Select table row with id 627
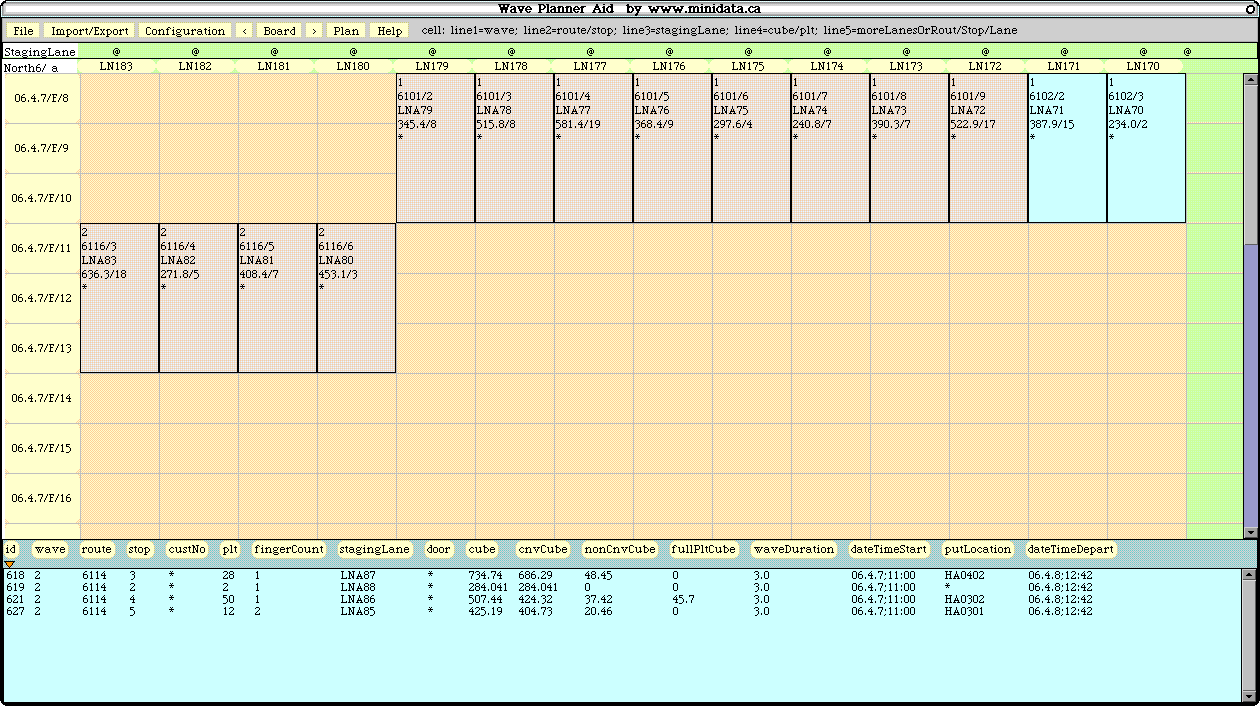 click(x=622, y=612)
